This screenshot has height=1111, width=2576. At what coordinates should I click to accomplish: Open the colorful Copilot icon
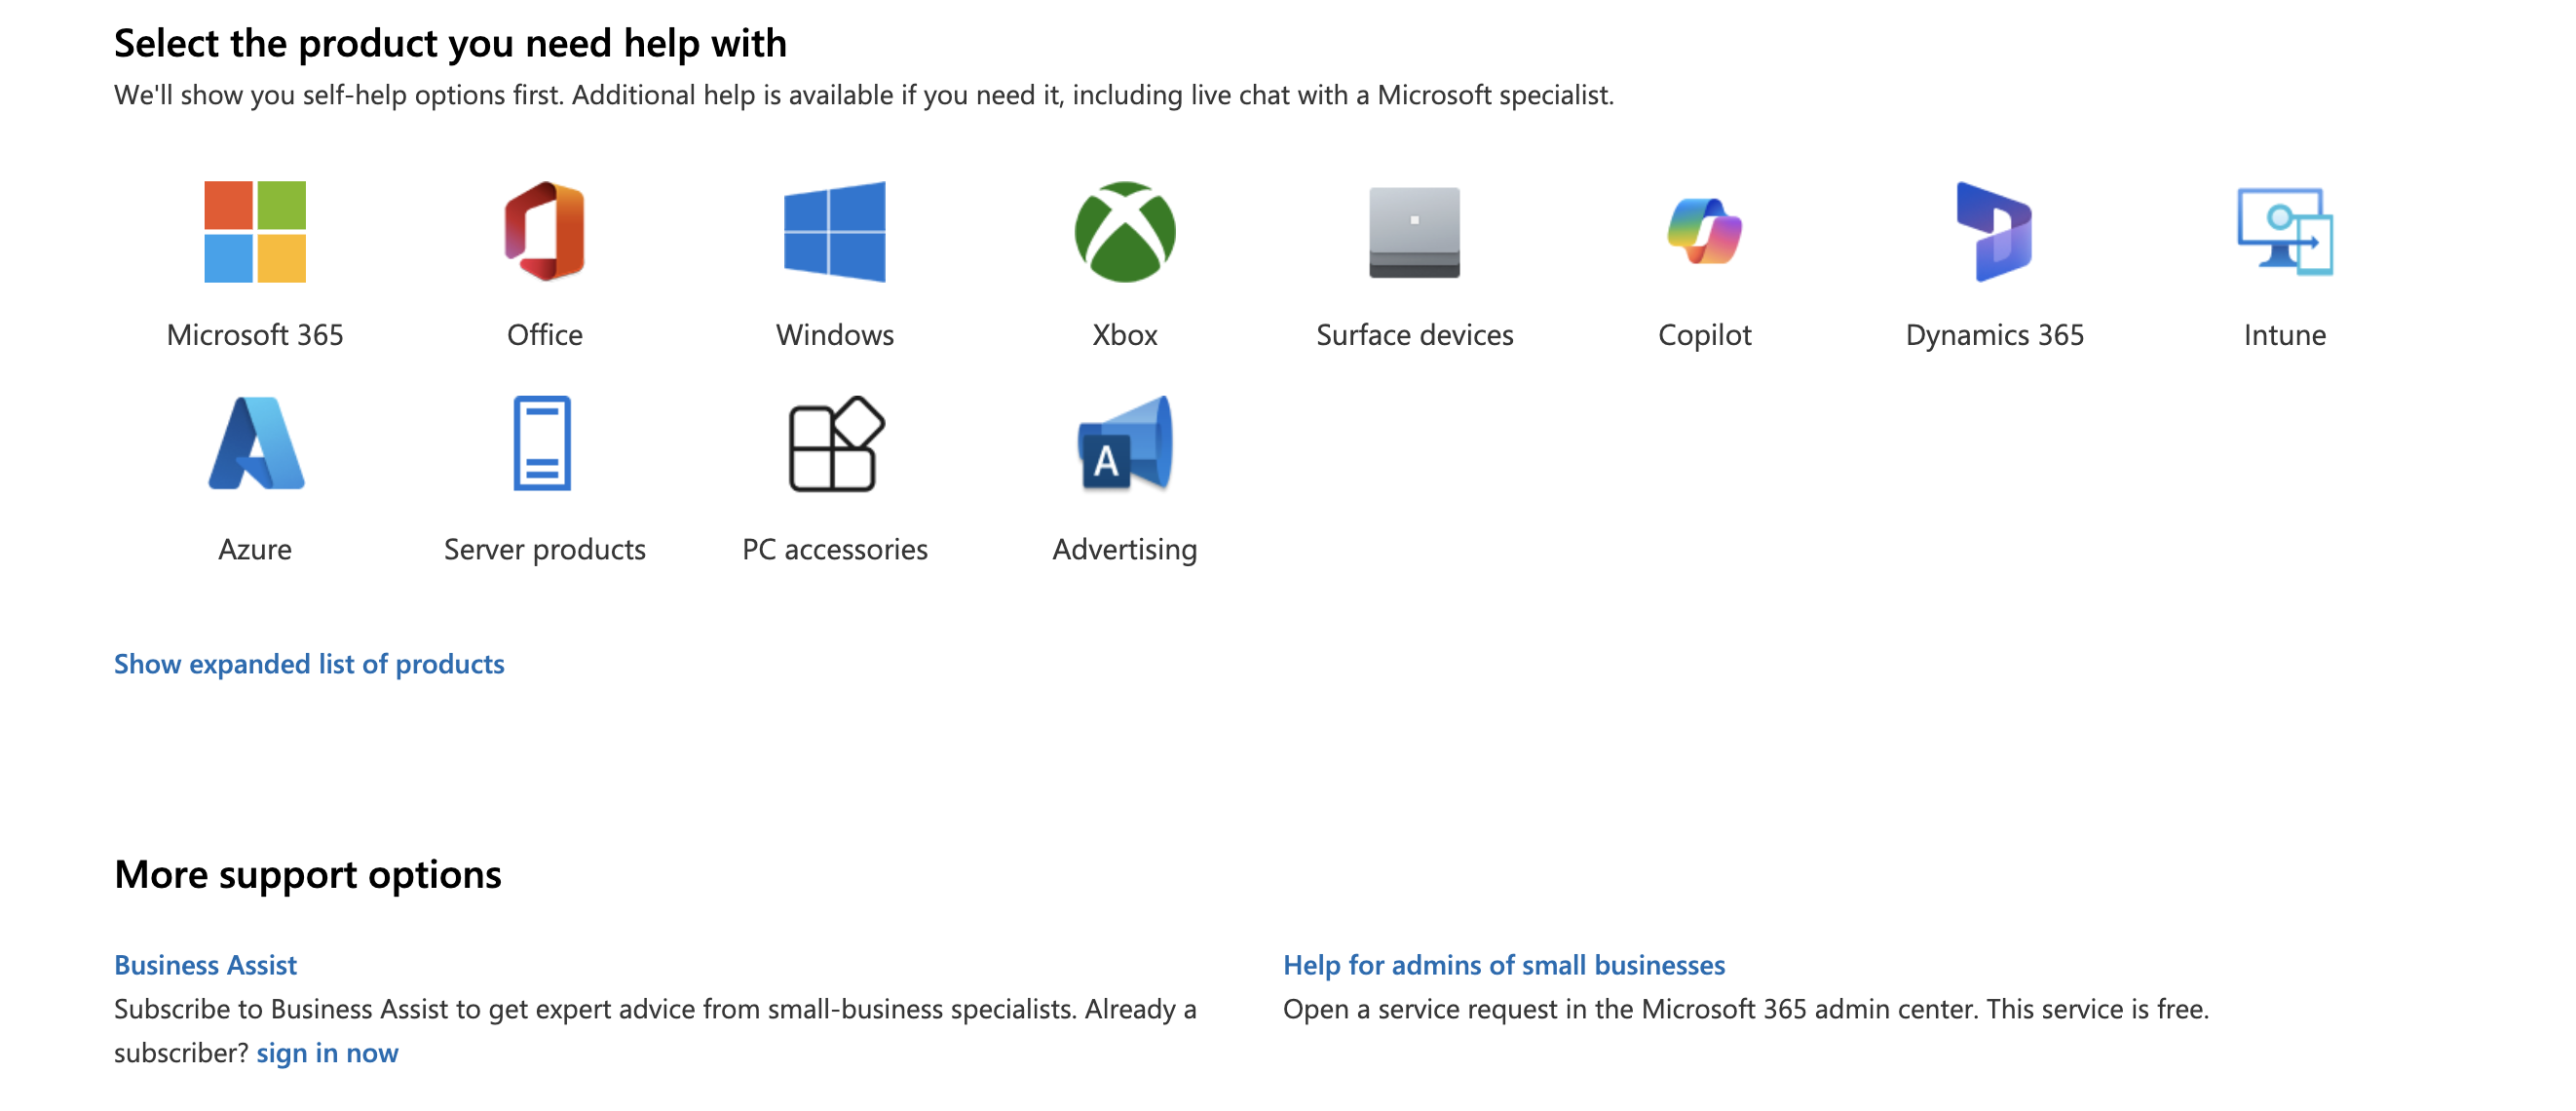click(x=1705, y=232)
